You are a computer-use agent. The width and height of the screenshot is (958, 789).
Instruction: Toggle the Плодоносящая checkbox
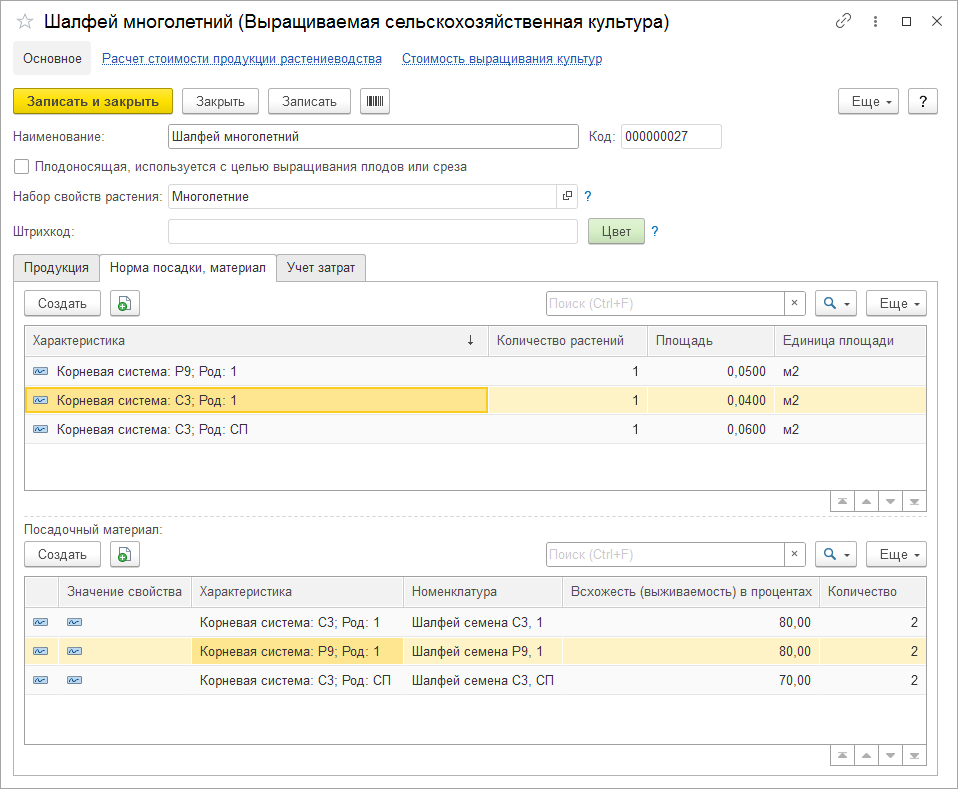22,167
